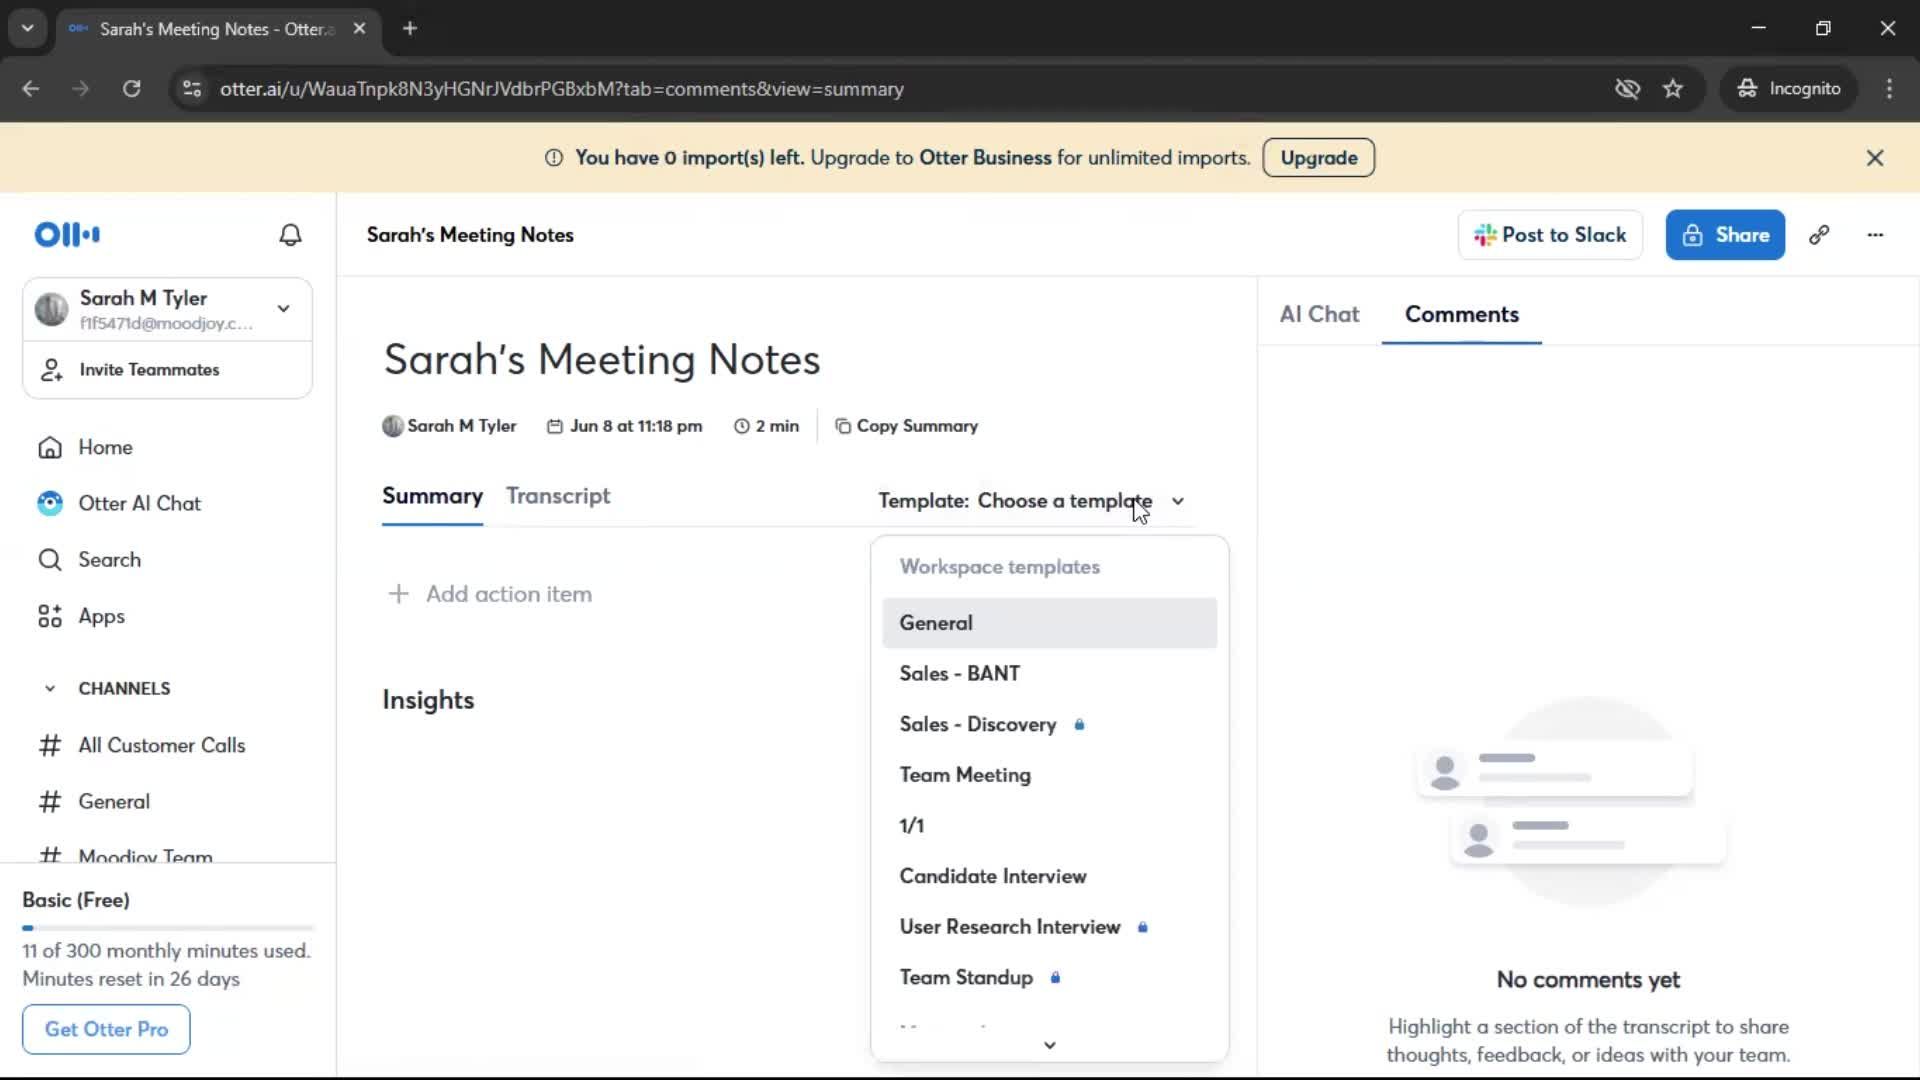Click the lock icon beside User Research Interview
1920x1080 pixels.
(x=1142, y=927)
